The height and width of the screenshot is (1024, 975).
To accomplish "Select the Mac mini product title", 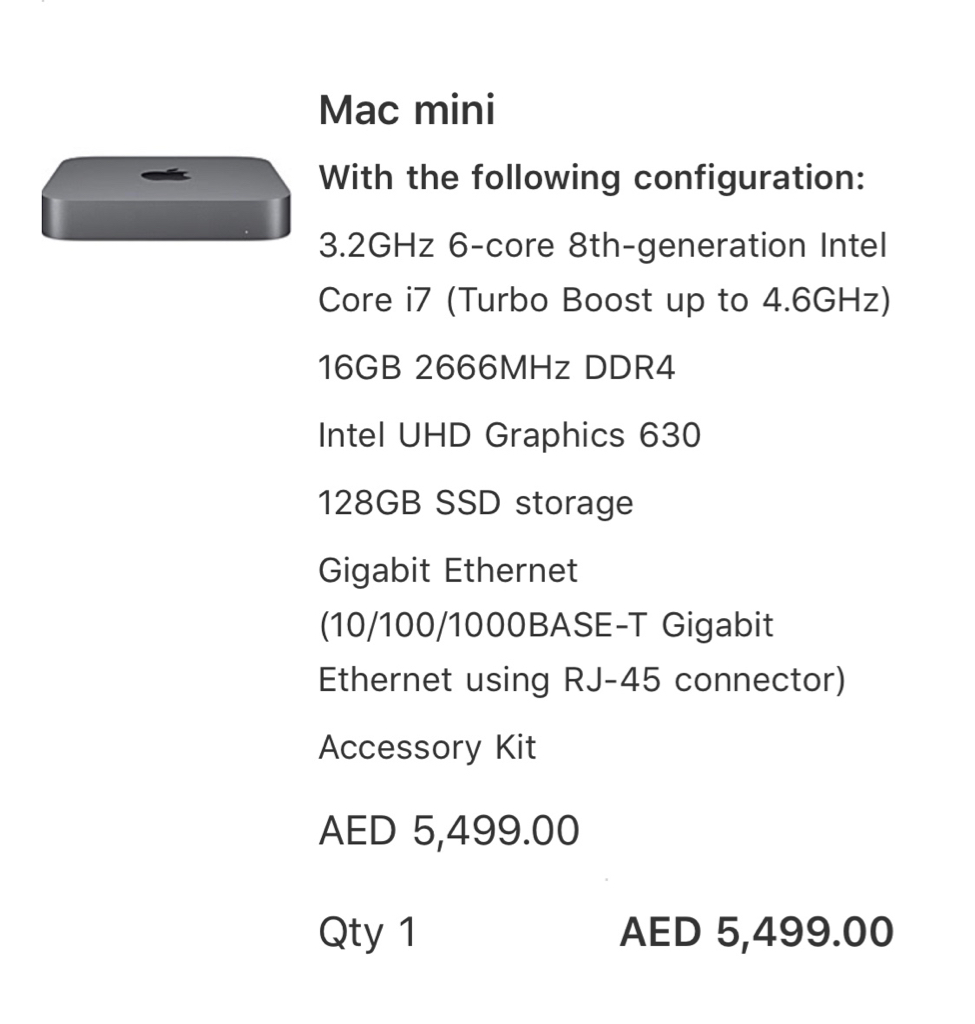I will coord(406,110).
